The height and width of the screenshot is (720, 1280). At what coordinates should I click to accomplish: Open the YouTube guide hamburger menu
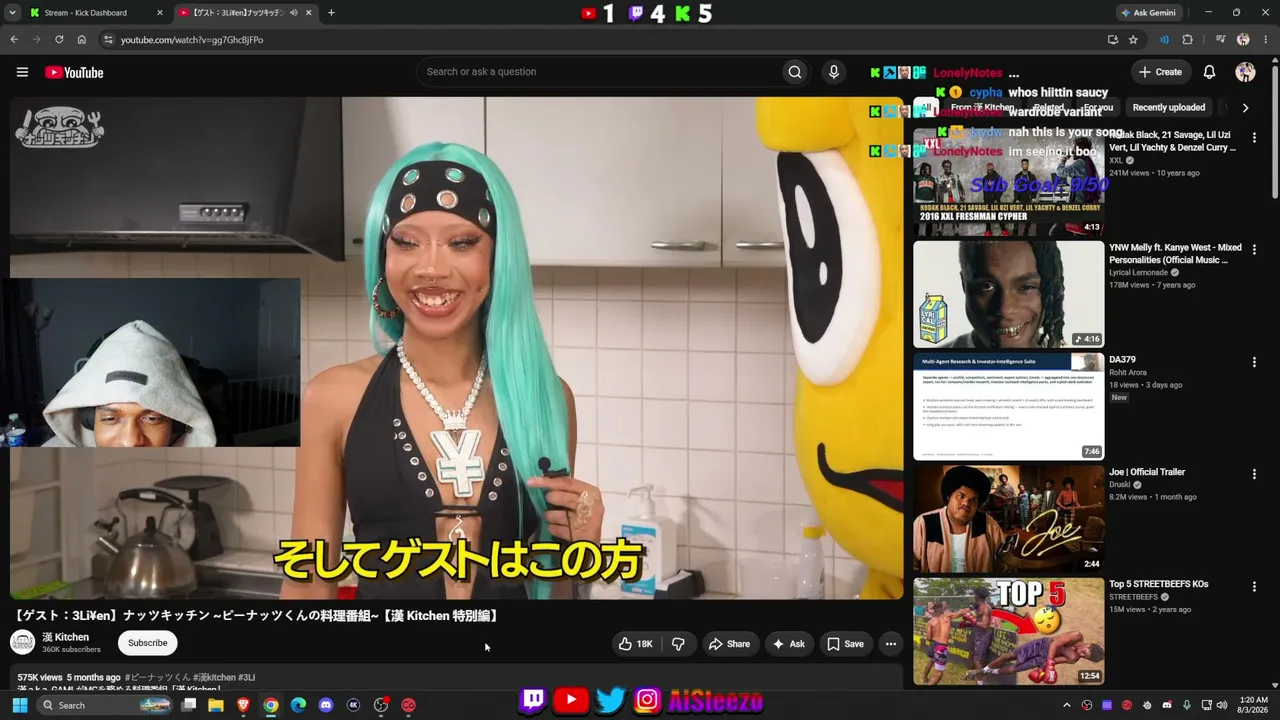pyautogui.click(x=22, y=72)
